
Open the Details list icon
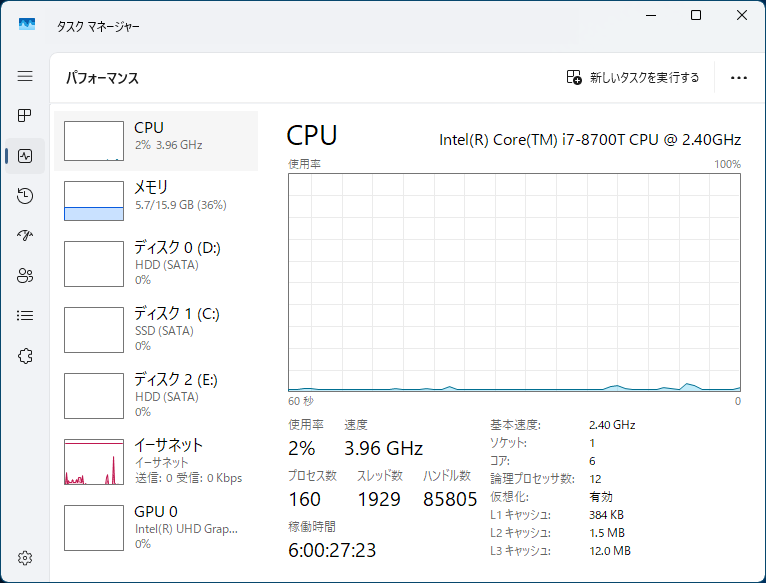click(x=25, y=316)
